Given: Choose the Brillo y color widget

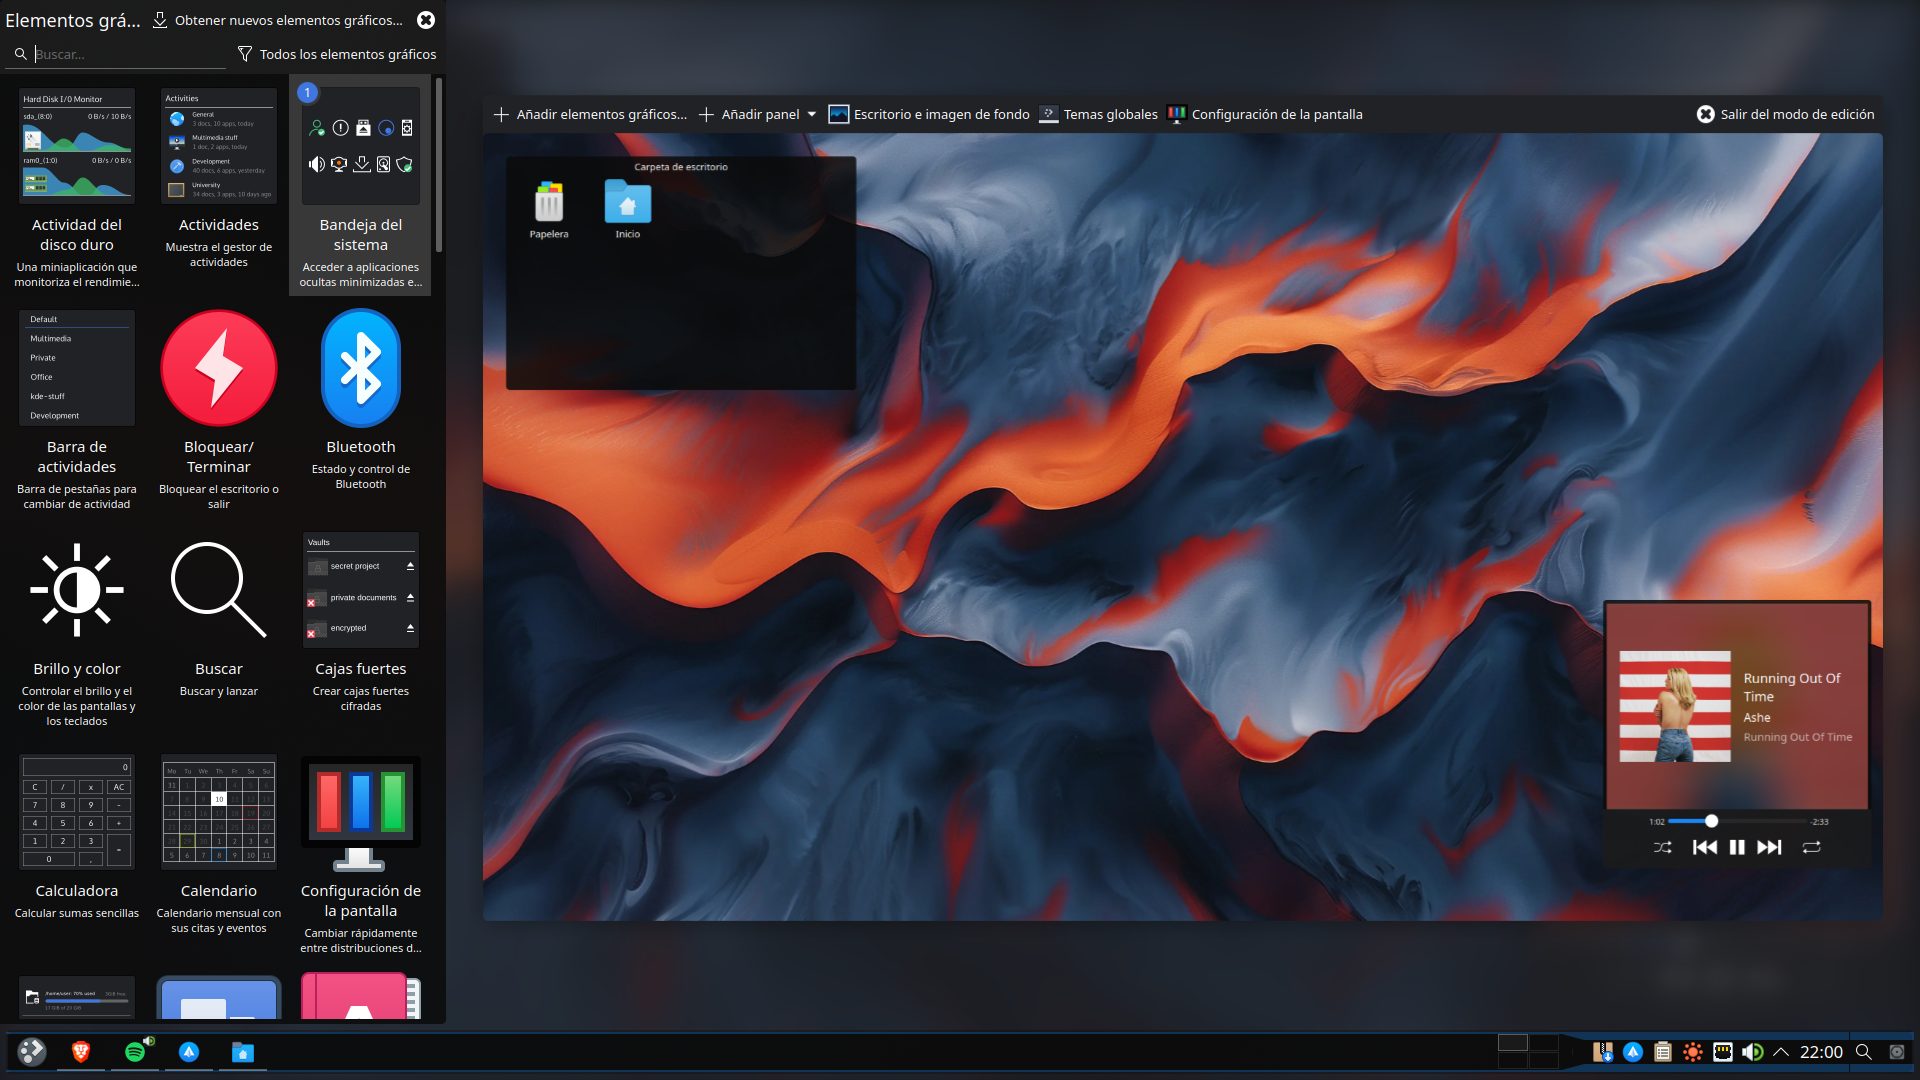Looking at the screenshot, I should pos(77,631).
